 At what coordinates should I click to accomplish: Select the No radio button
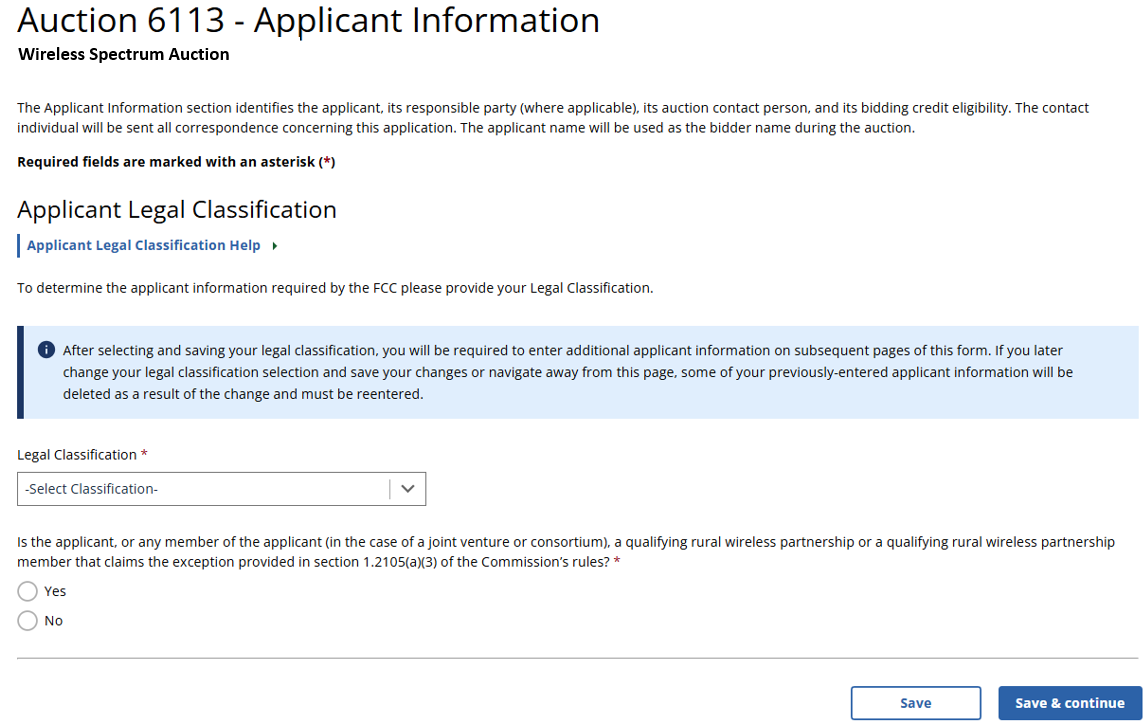(x=28, y=621)
